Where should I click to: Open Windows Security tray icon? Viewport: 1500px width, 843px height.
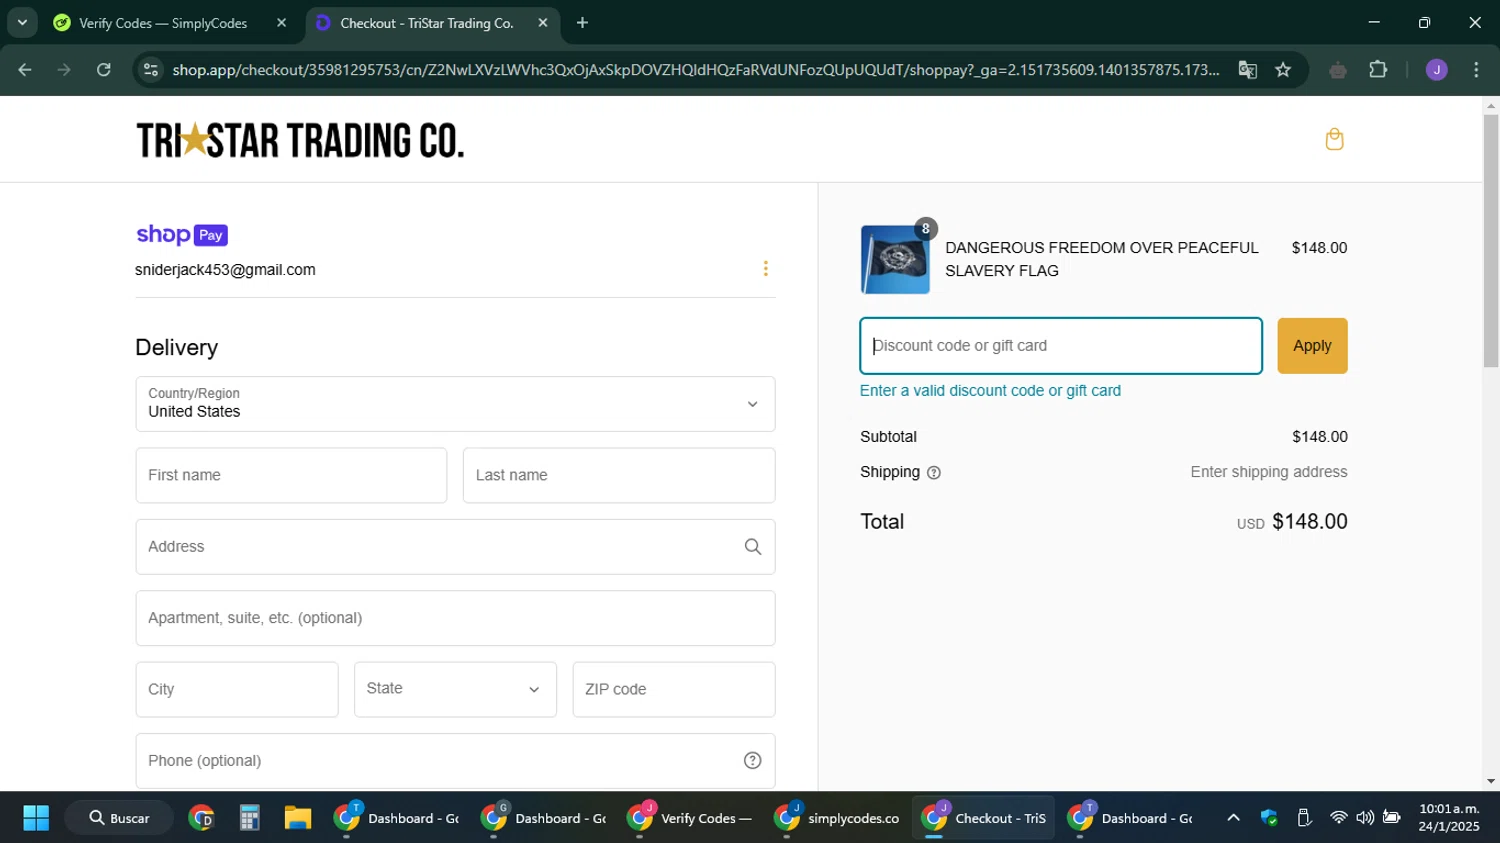pos(1270,818)
